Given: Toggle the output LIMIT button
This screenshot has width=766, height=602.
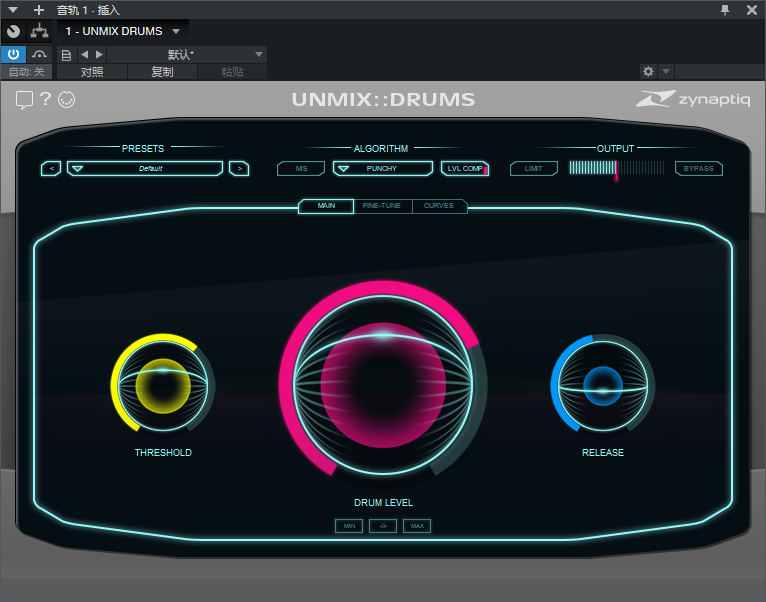Looking at the screenshot, I should coord(533,169).
